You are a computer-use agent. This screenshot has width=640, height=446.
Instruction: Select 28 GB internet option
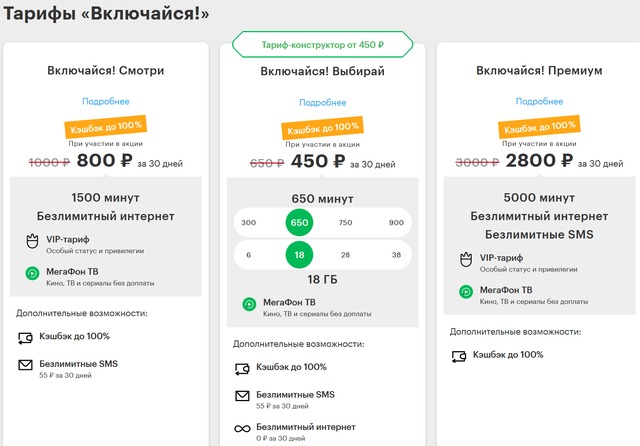point(345,255)
